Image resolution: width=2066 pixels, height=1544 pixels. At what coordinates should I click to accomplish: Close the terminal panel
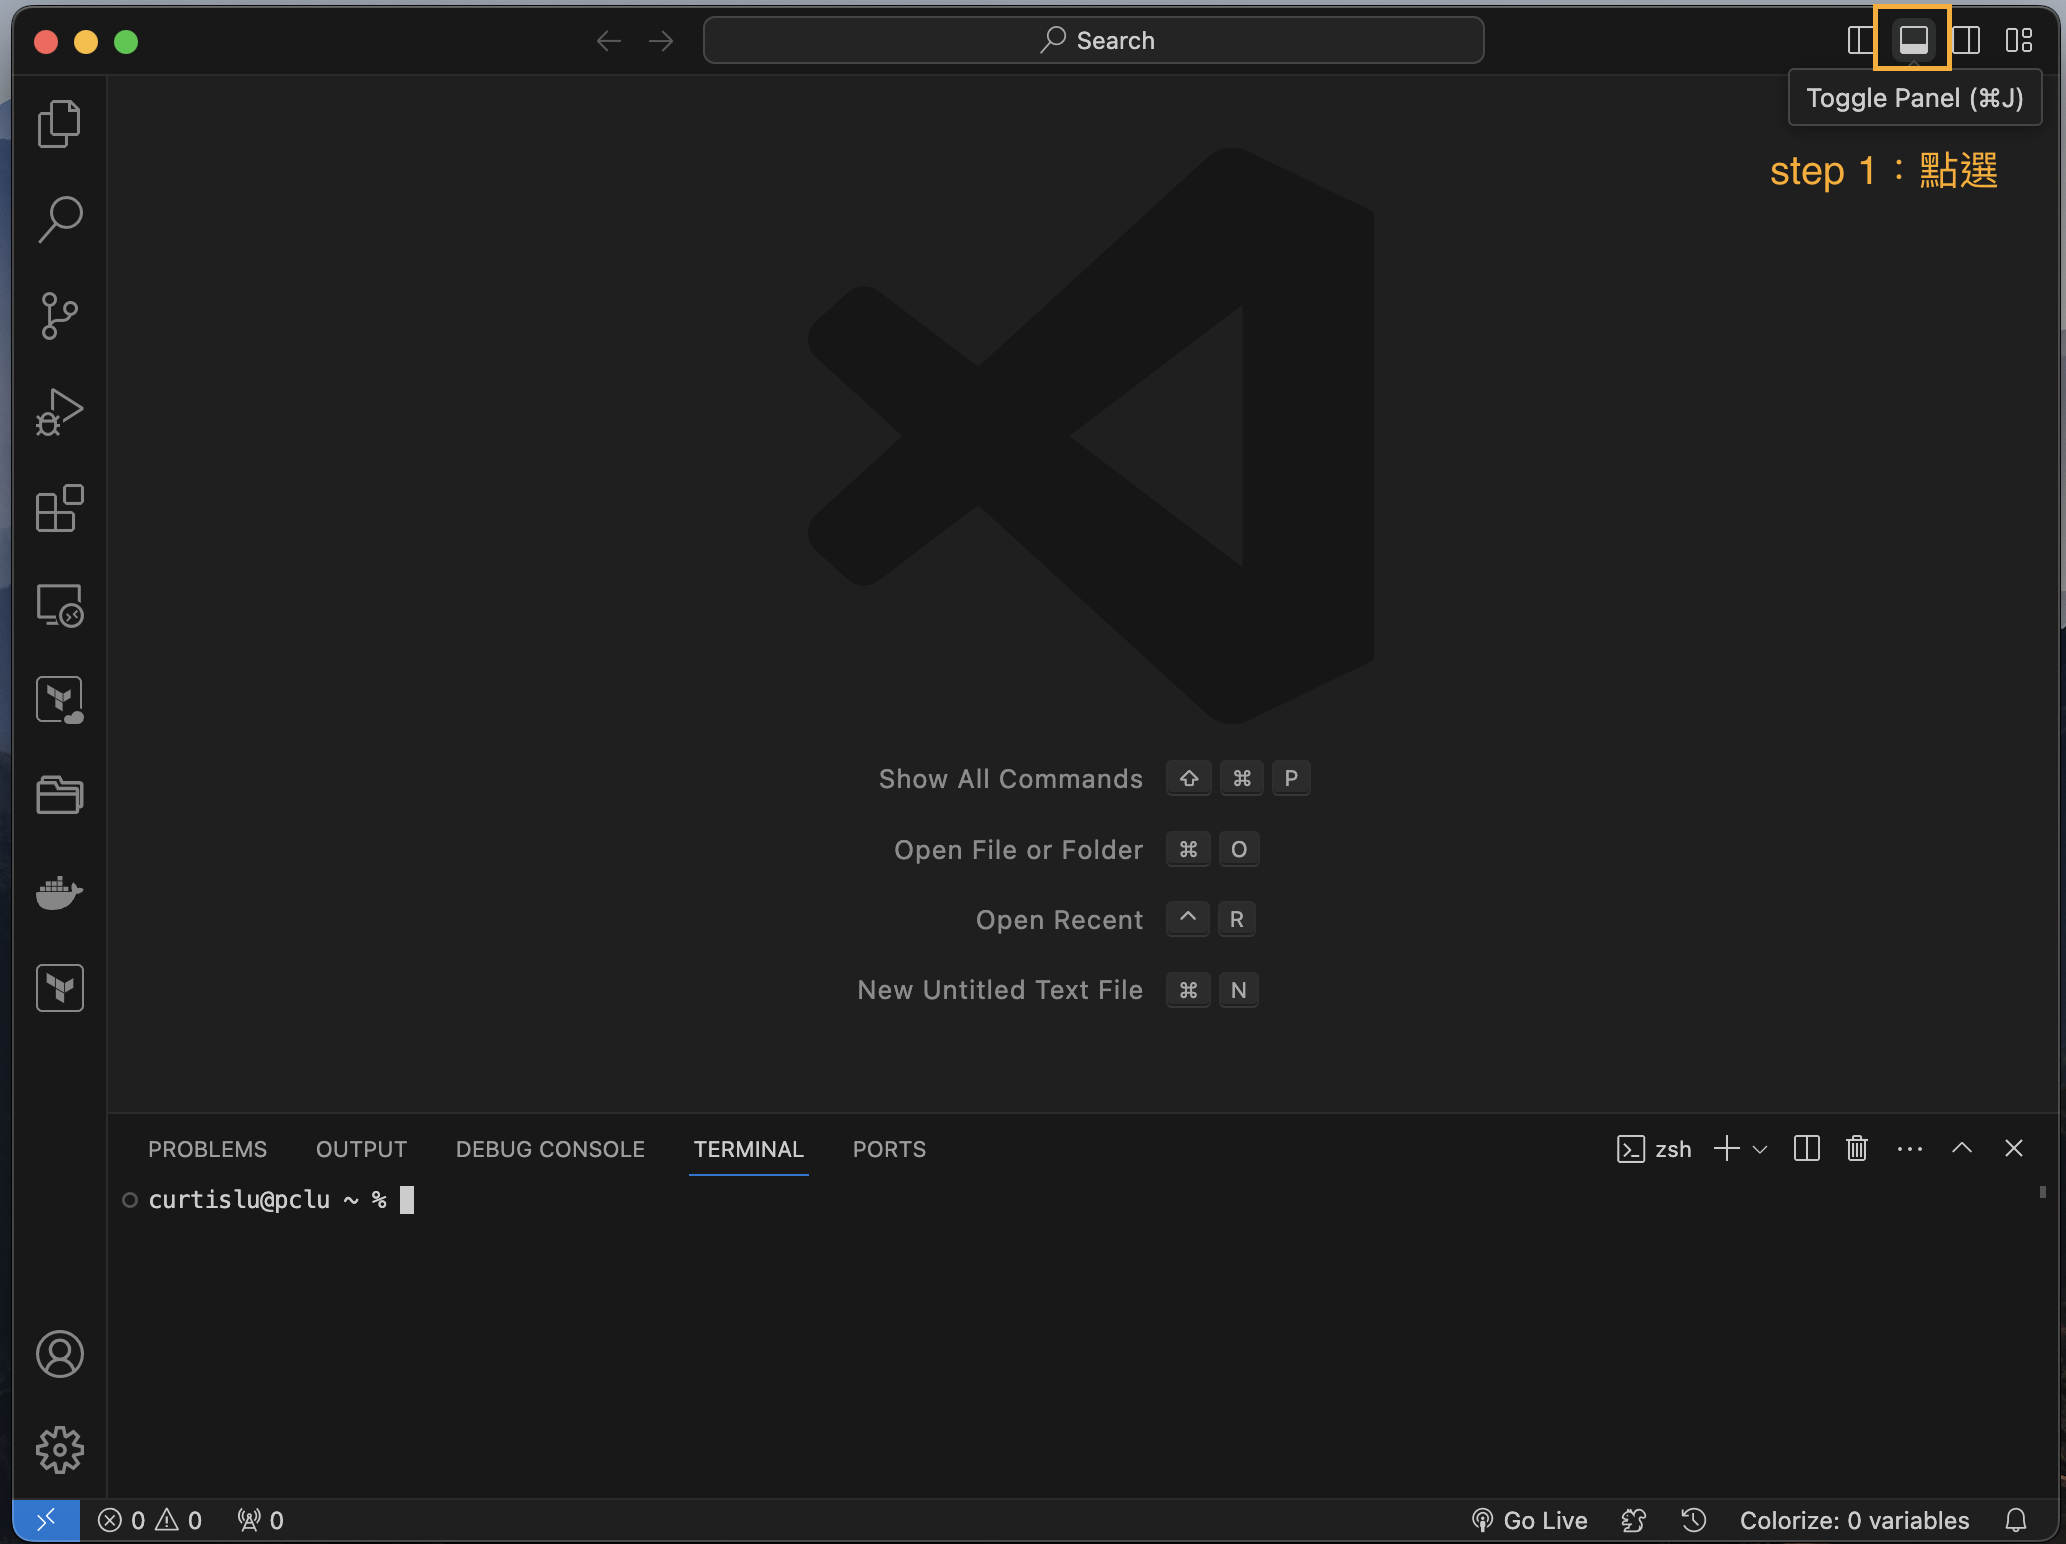[x=2014, y=1148]
